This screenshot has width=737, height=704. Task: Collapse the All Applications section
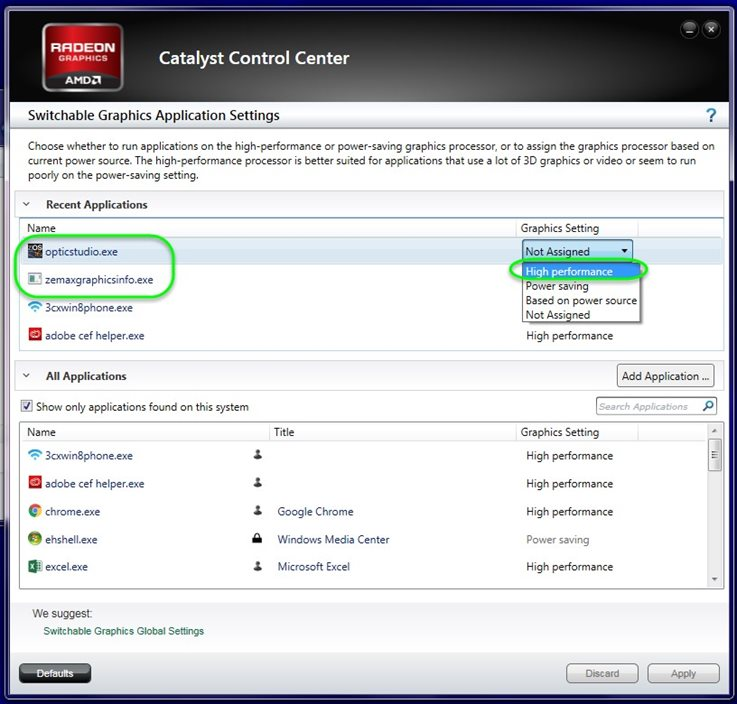[x=26, y=376]
